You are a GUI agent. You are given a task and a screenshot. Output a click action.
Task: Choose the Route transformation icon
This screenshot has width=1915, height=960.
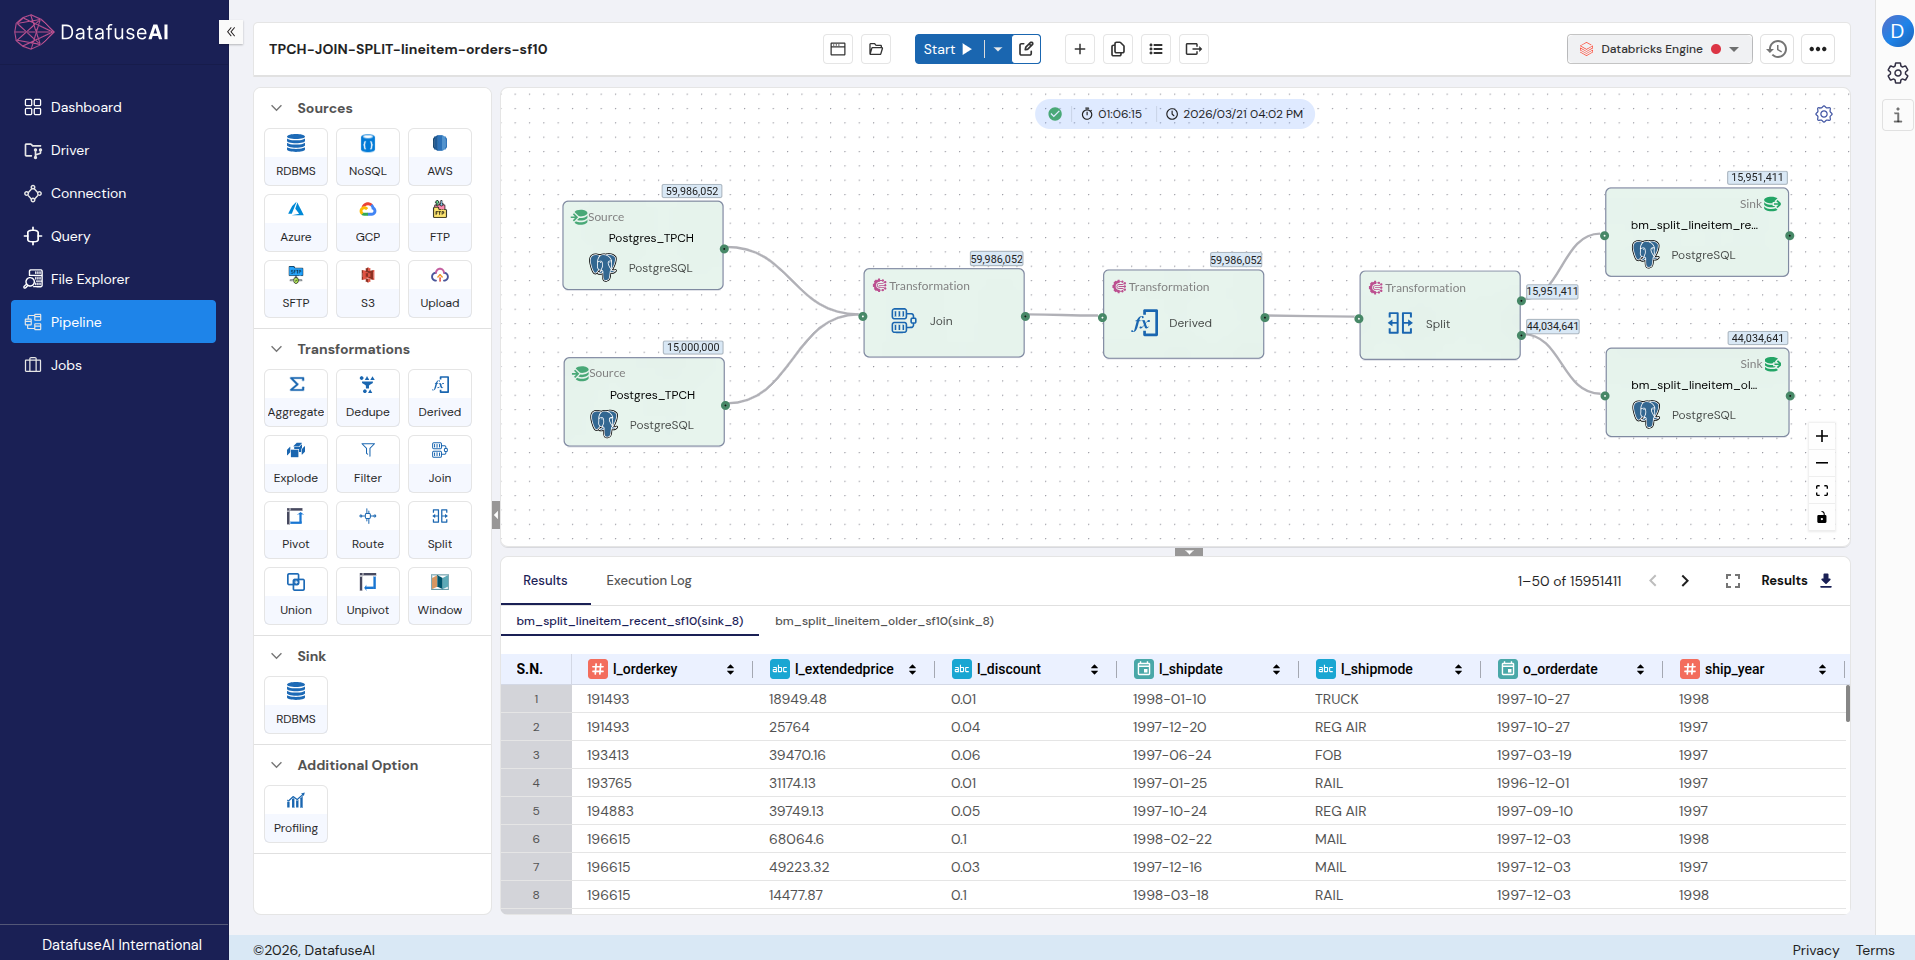pyautogui.click(x=368, y=529)
